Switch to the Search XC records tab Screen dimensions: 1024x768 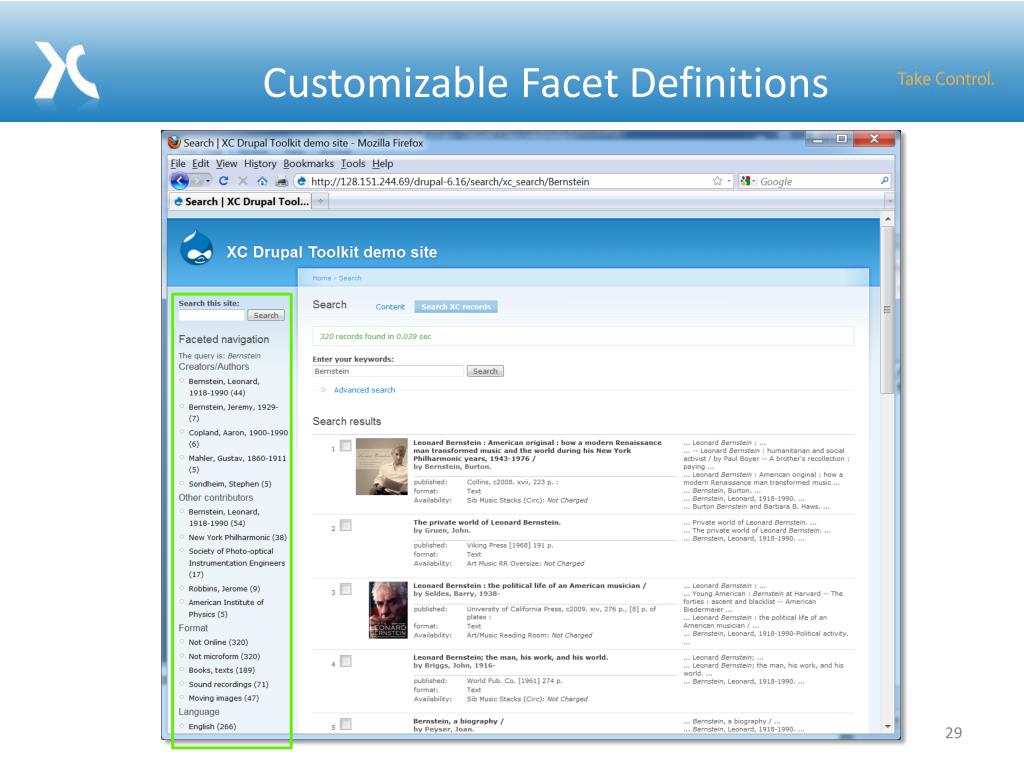(x=456, y=306)
